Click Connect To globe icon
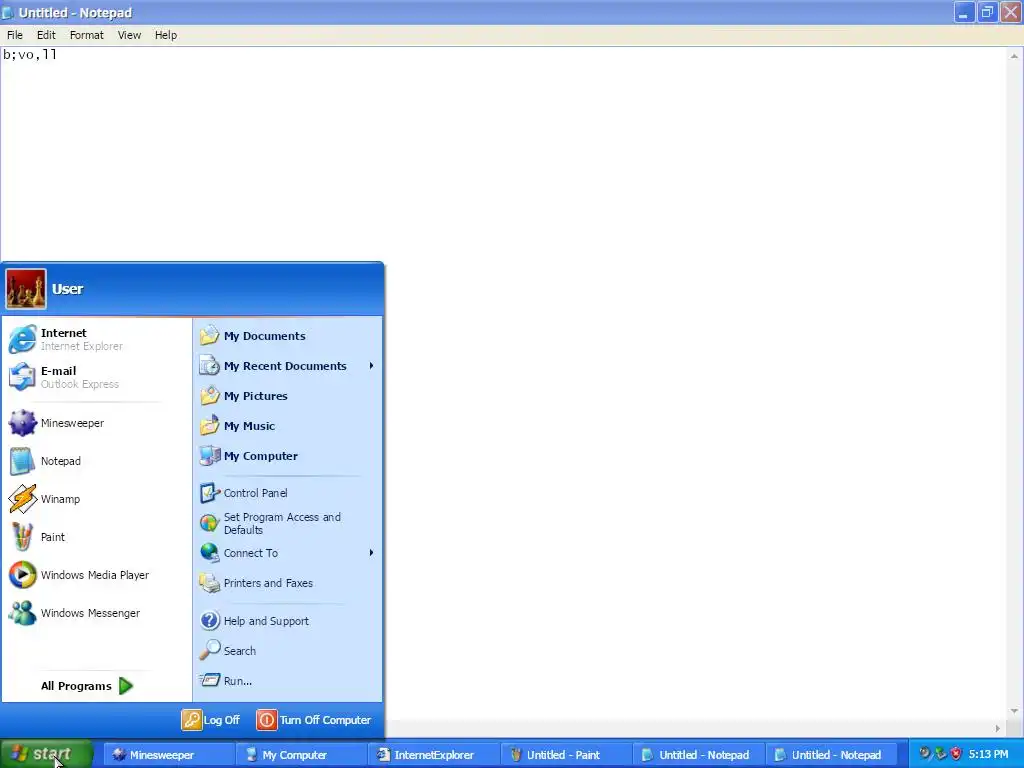Image resolution: width=1024 pixels, height=768 pixels. click(209, 552)
